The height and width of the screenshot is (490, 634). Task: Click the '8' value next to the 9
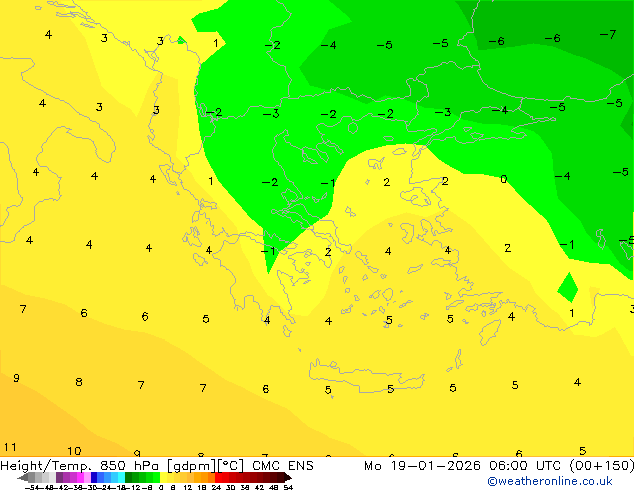[79, 382]
